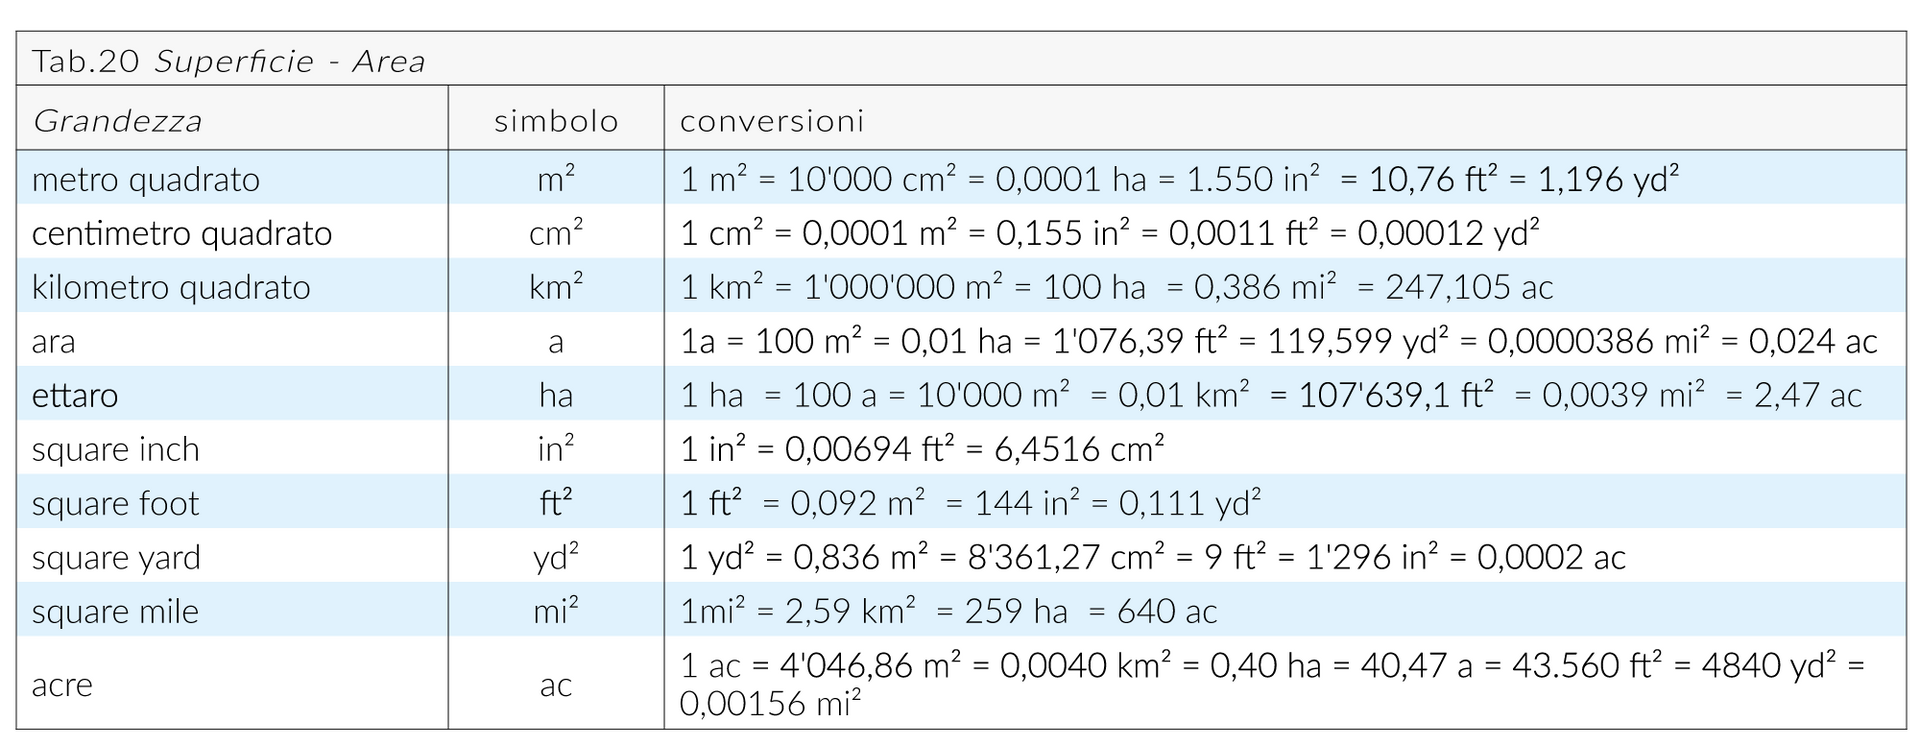Viewport: 1920px width, 747px height.
Task: Click the metro quadrato row label
Action: (x=146, y=180)
